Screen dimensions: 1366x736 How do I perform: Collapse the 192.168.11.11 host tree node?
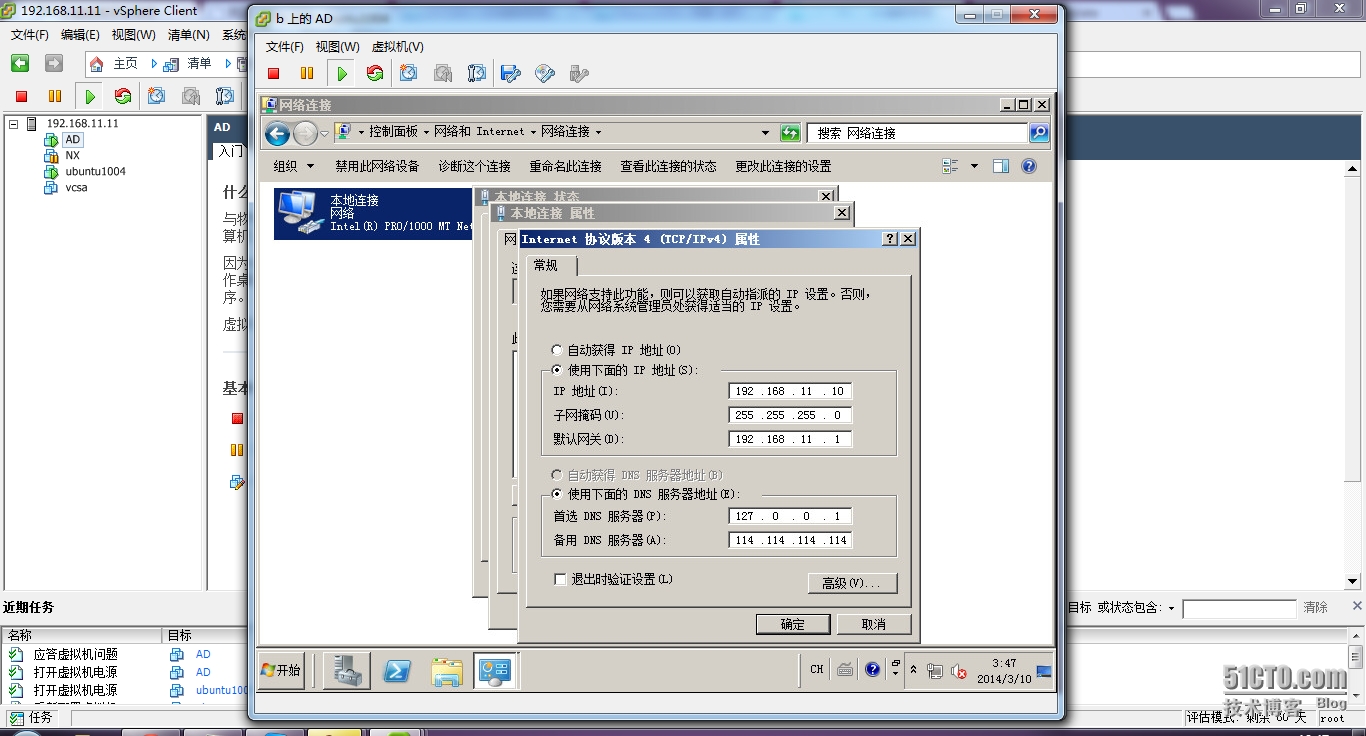[13, 124]
